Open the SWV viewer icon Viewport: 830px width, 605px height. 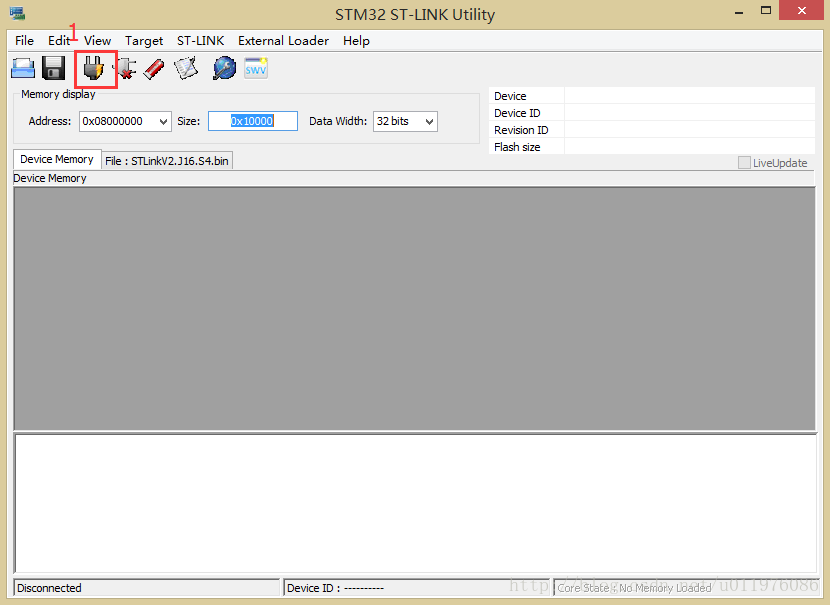256,68
